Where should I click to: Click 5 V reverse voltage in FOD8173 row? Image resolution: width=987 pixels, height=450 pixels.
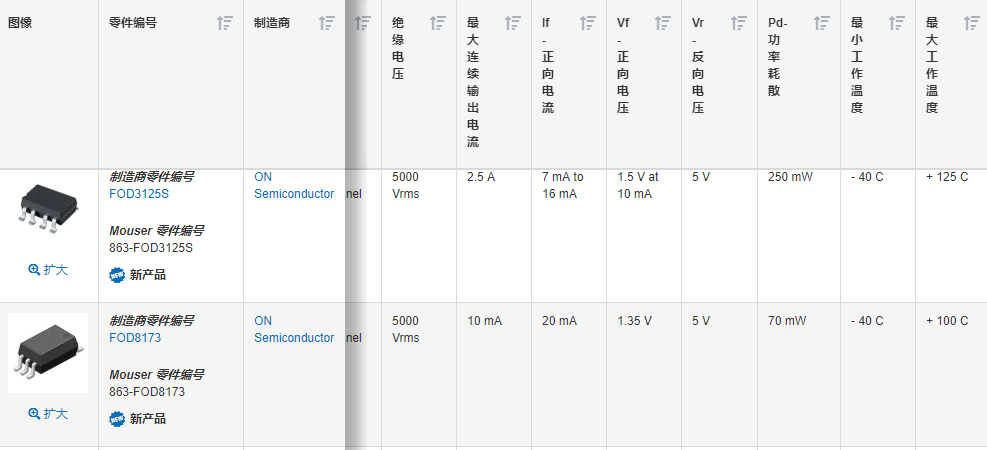pyautogui.click(x=701, y=321)
